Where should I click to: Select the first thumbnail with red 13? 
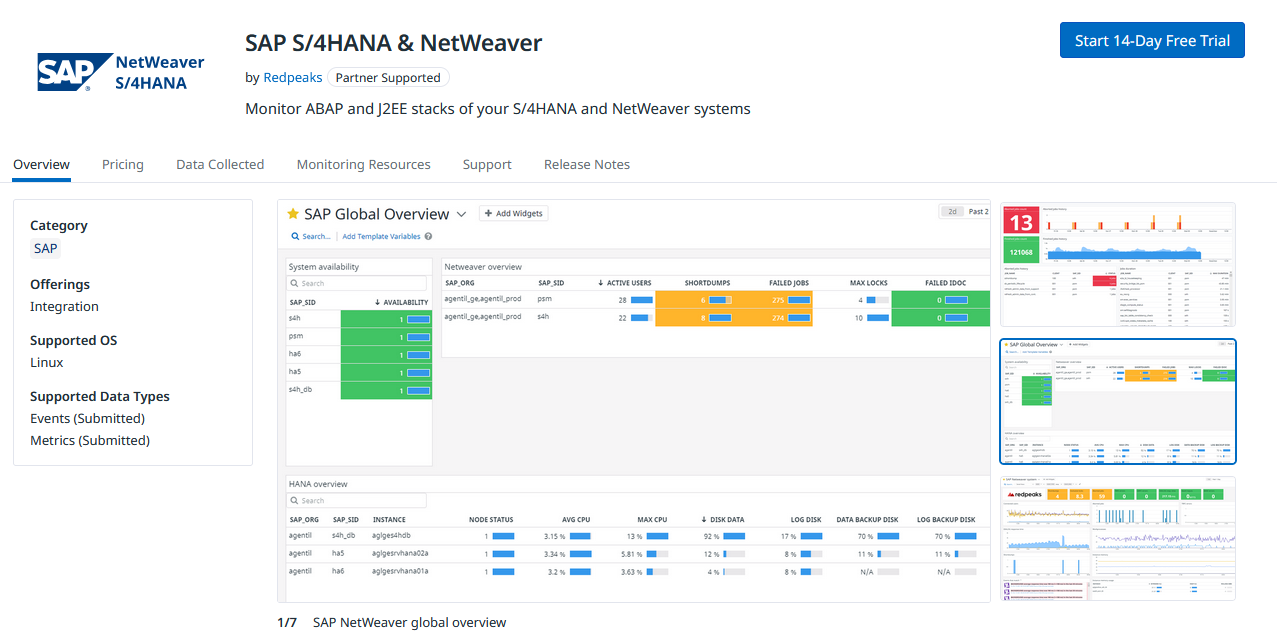1118,264
